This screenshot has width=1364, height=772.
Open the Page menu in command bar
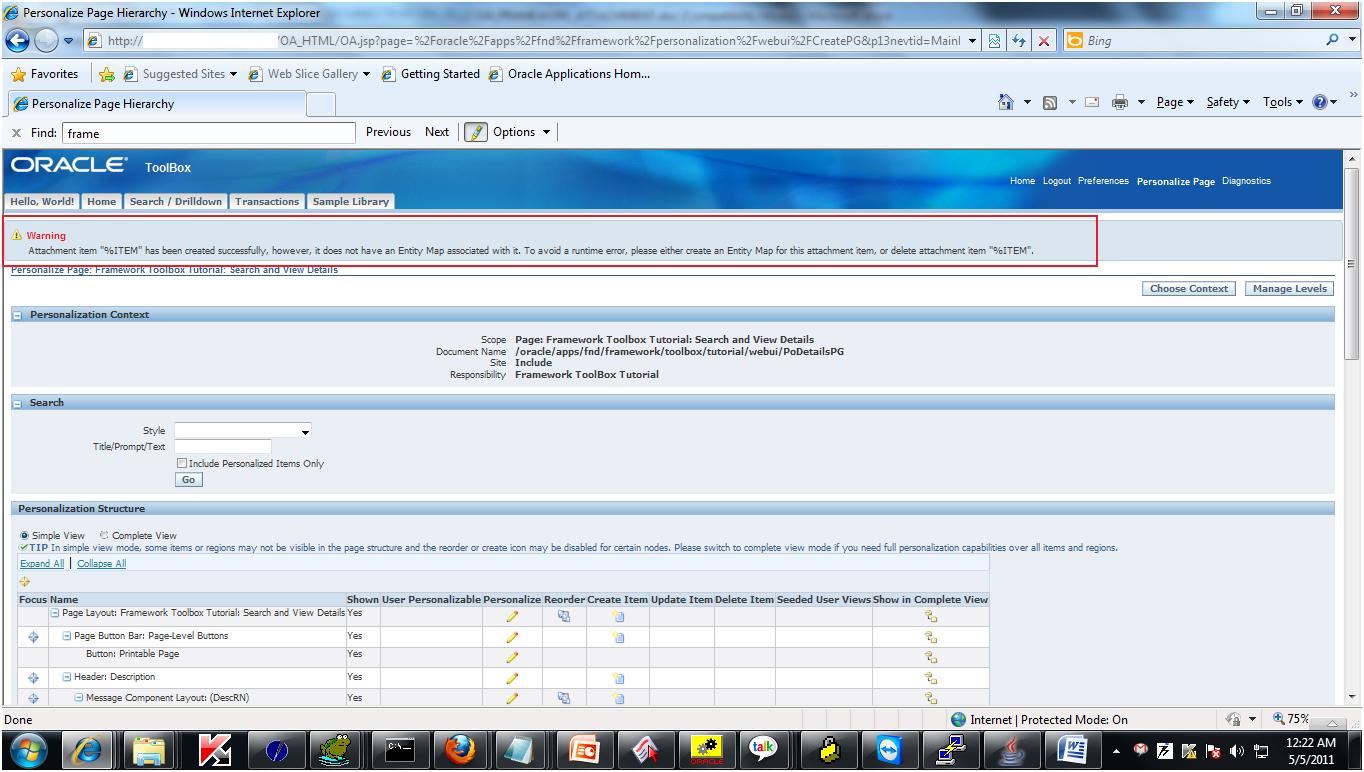(1175, 102)
